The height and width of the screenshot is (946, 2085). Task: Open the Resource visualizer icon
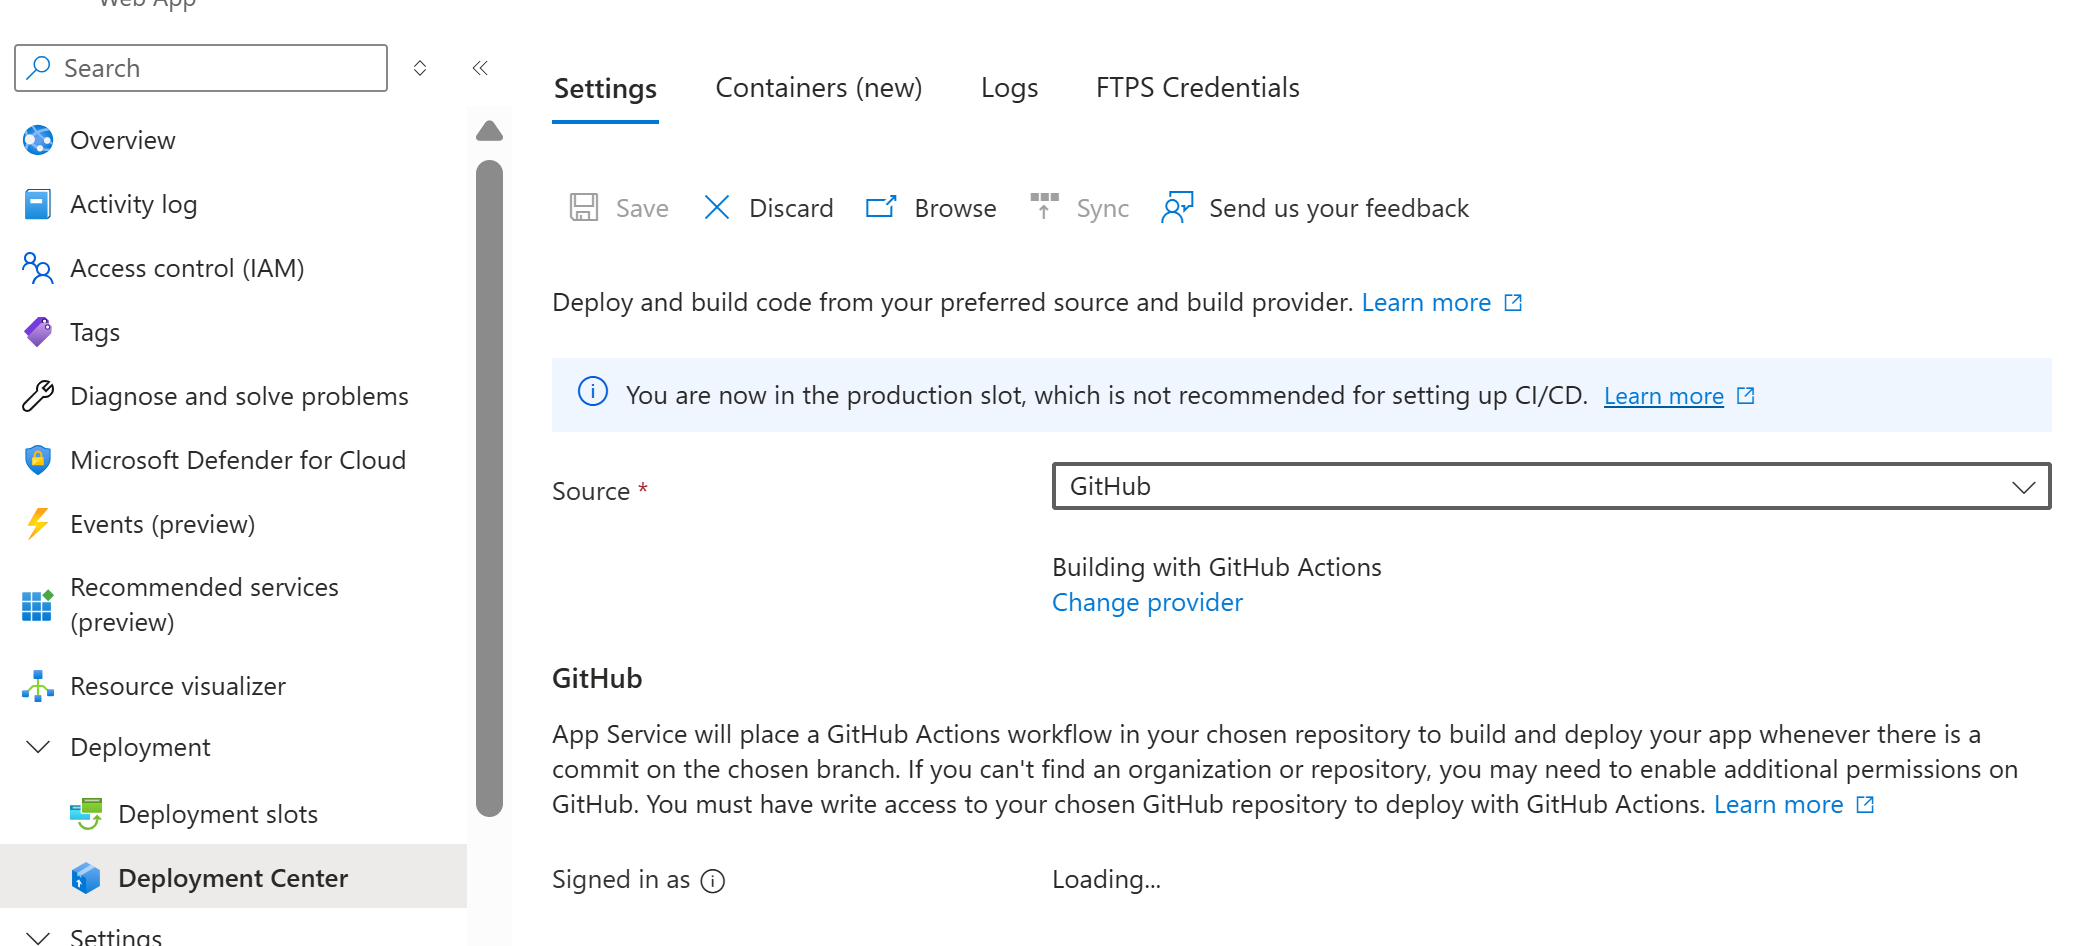[38, 686]
